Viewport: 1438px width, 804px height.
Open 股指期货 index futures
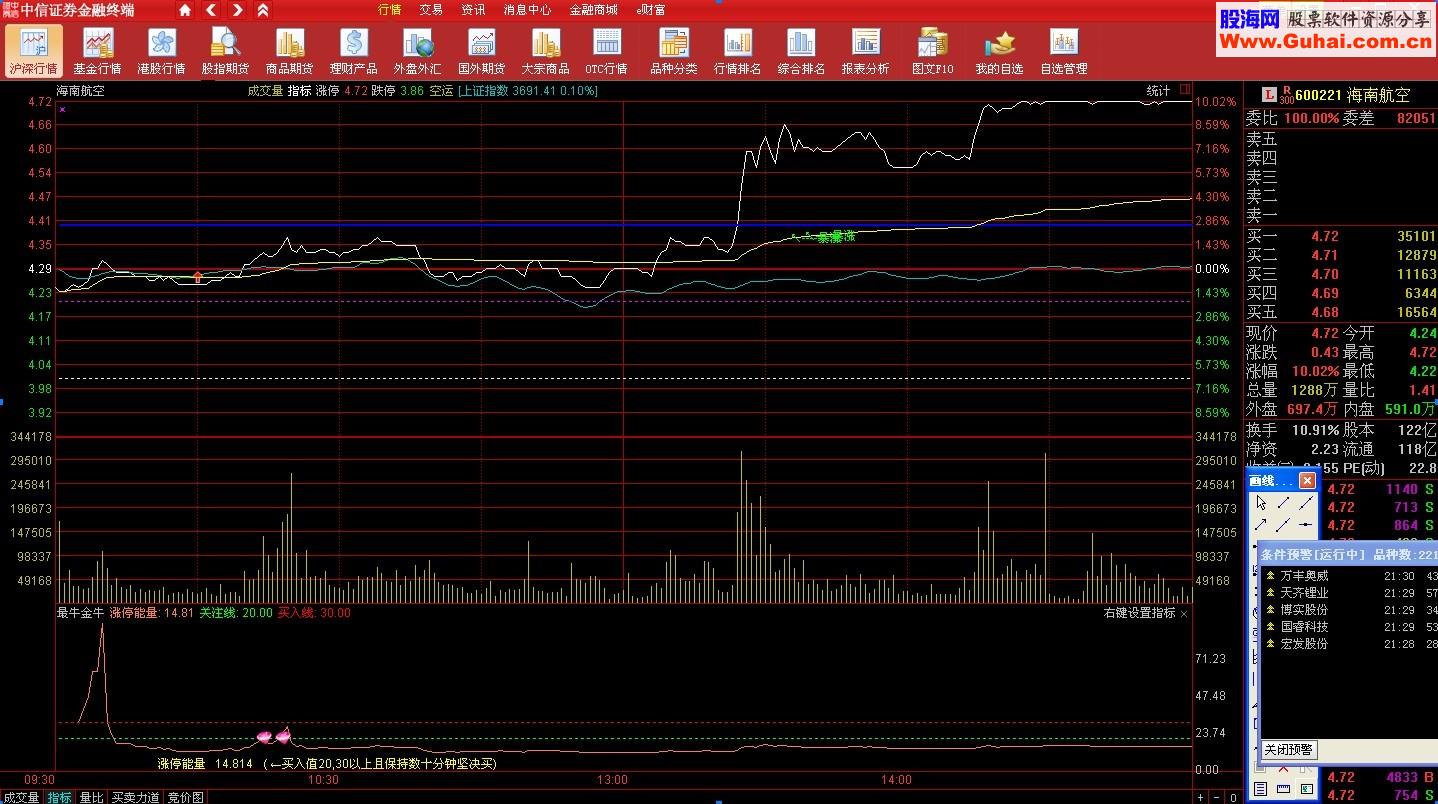[225, 51]
